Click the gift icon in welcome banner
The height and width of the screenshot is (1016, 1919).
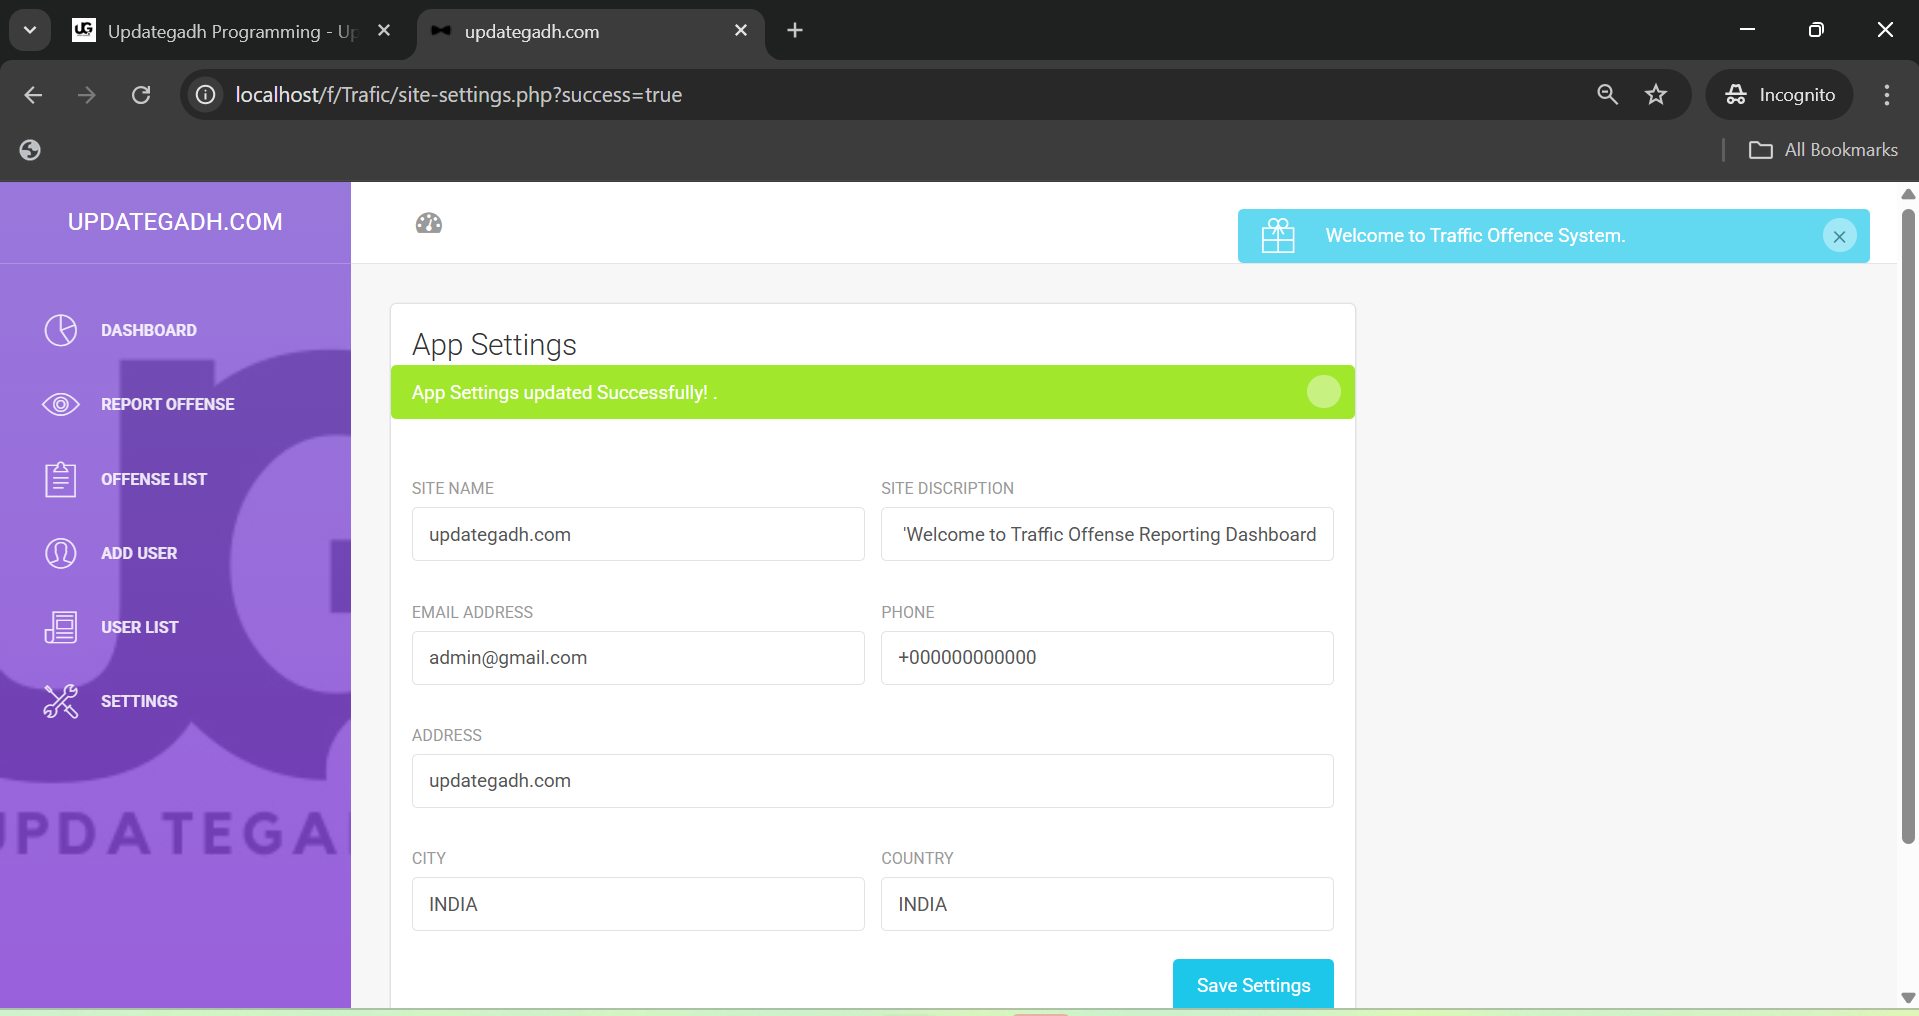coord(1278,236)
